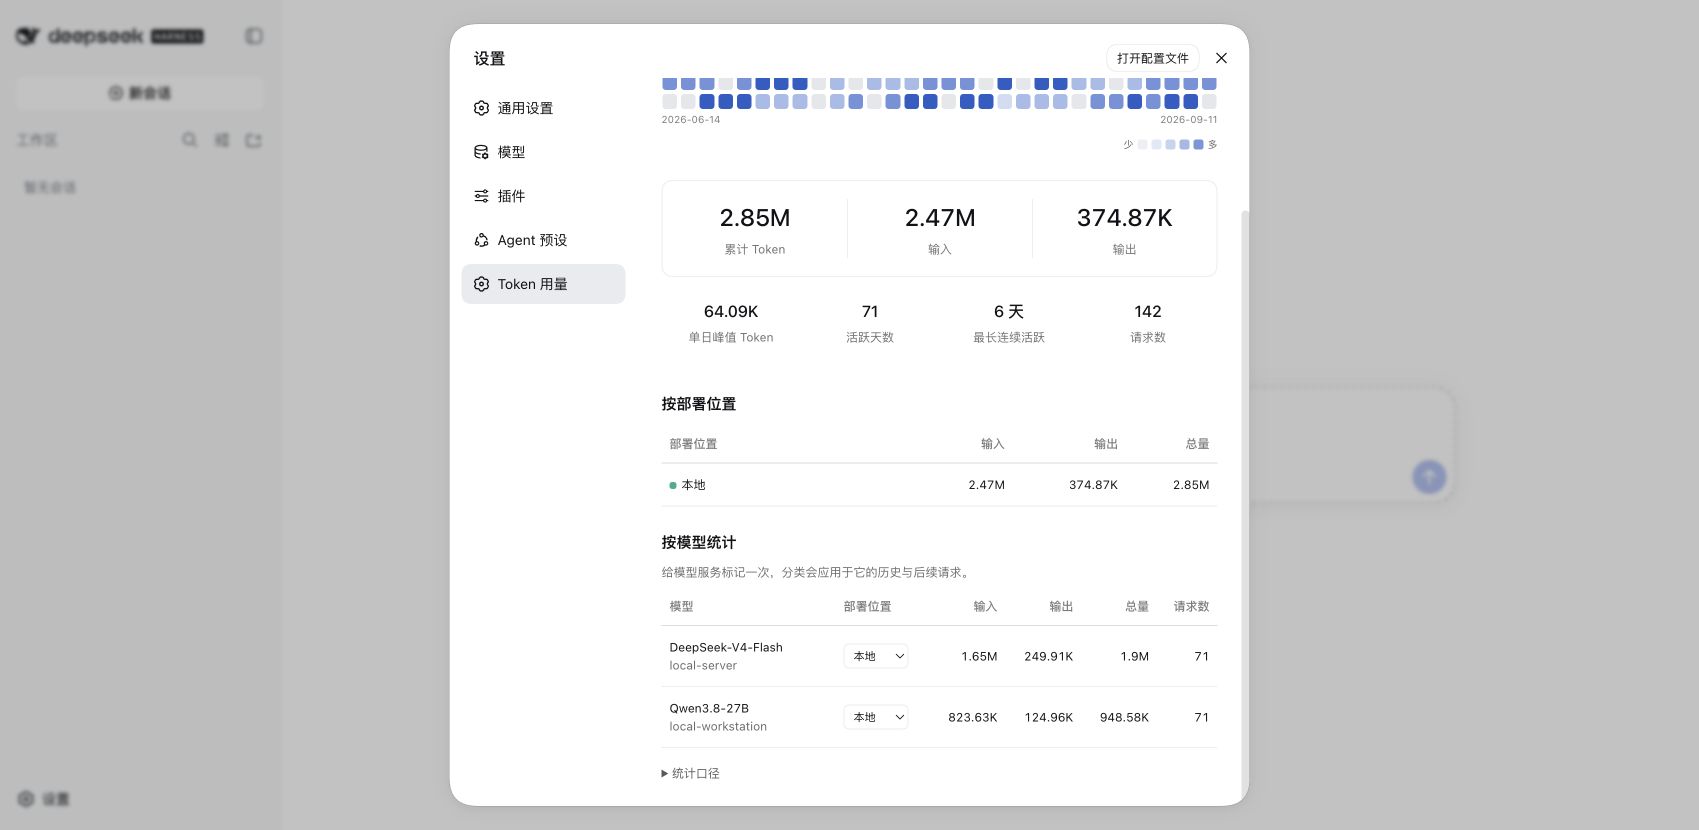Click the blue send arrow in the chat box
Image resolution: width=1699 pixels, height=830 pixels.
point(1429,477)
